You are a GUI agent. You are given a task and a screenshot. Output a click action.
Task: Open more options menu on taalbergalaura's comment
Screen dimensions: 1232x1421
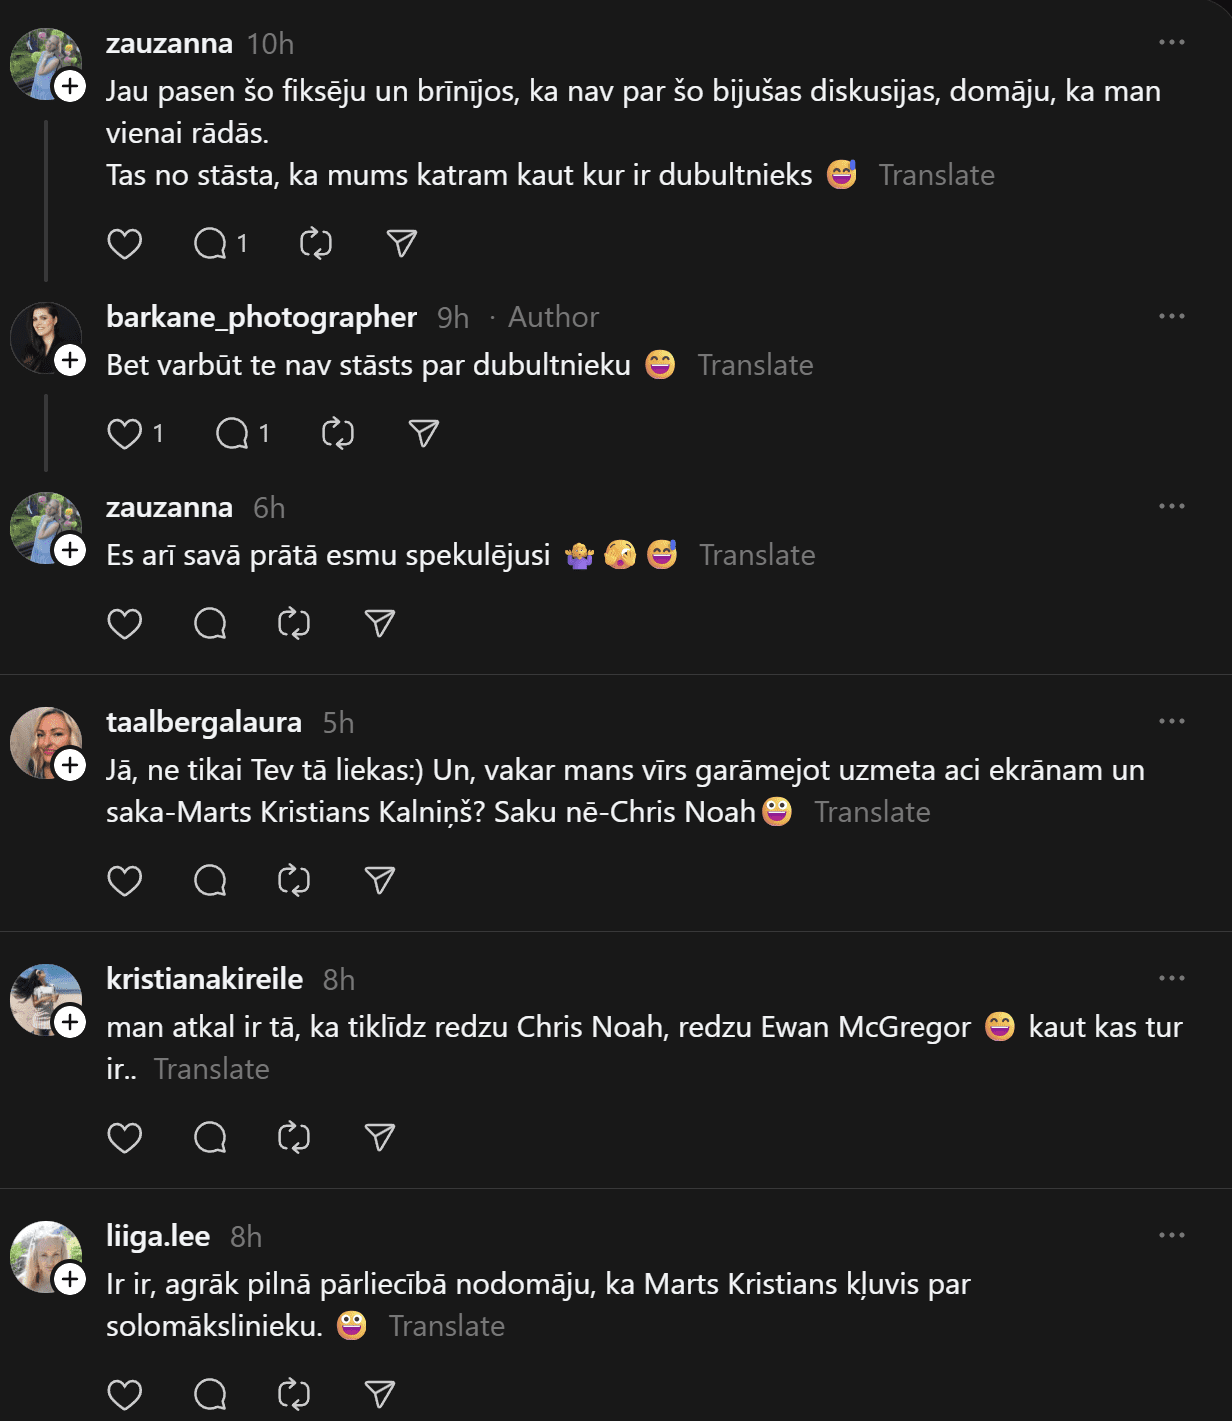click(1171, 722)
